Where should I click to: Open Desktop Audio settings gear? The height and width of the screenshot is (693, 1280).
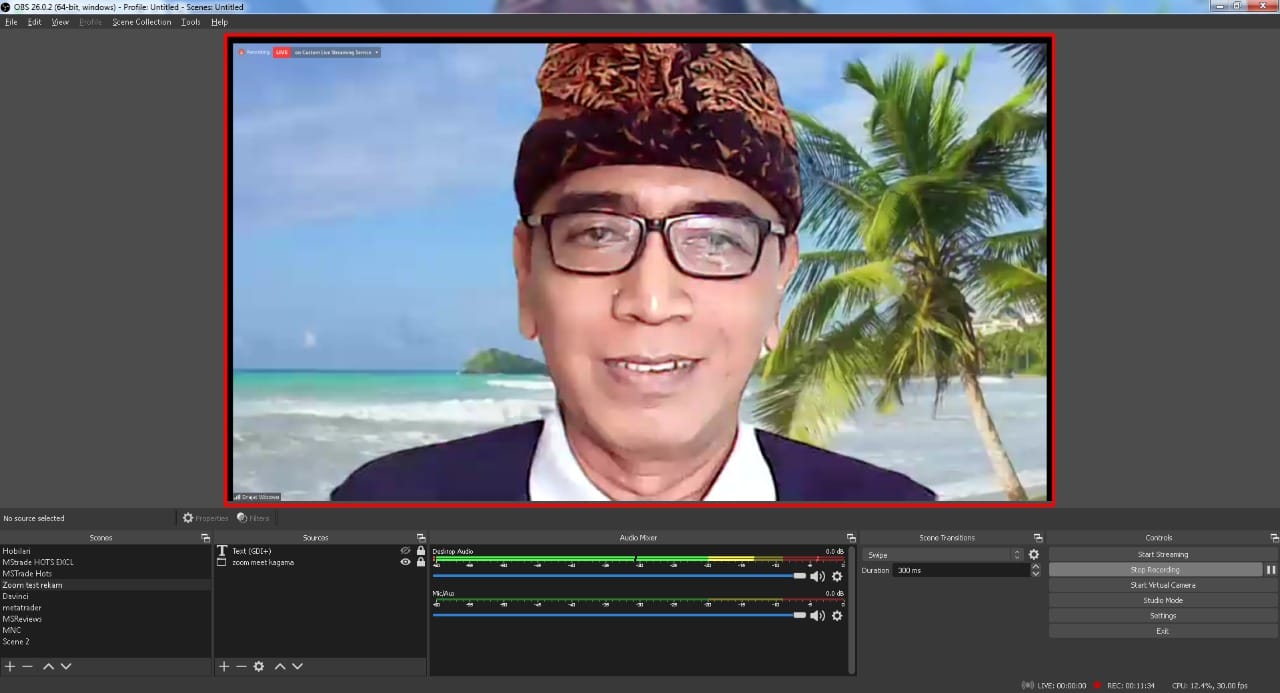click(837, 576)
